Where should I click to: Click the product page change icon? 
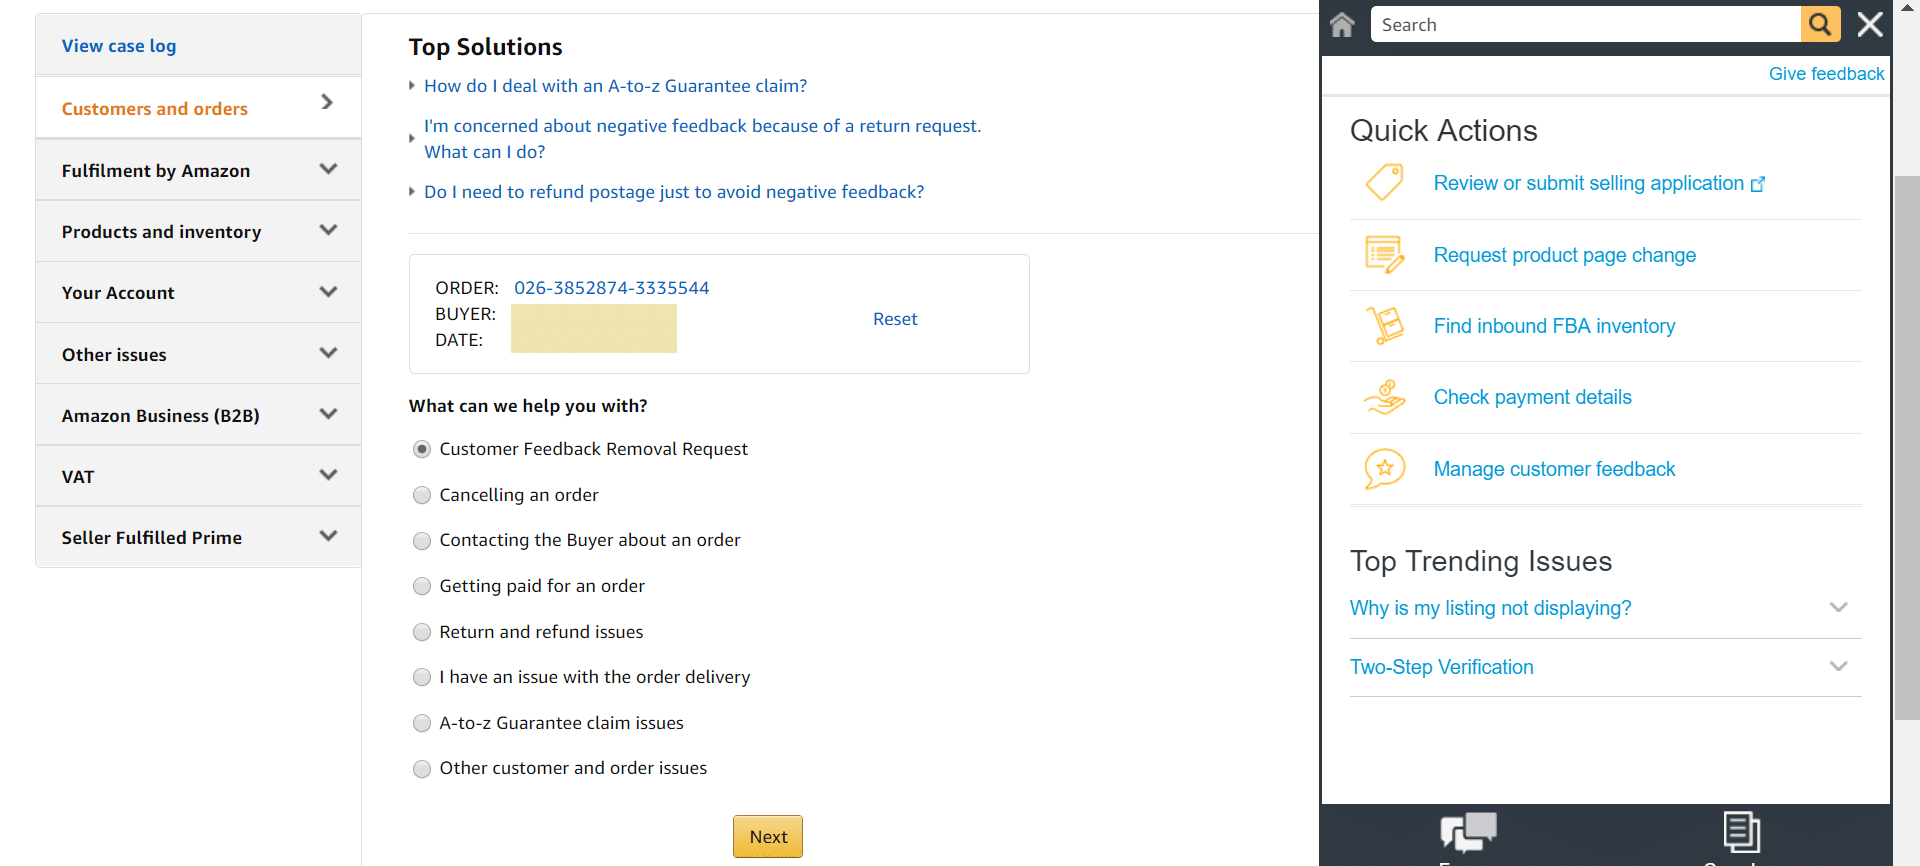1385,255
